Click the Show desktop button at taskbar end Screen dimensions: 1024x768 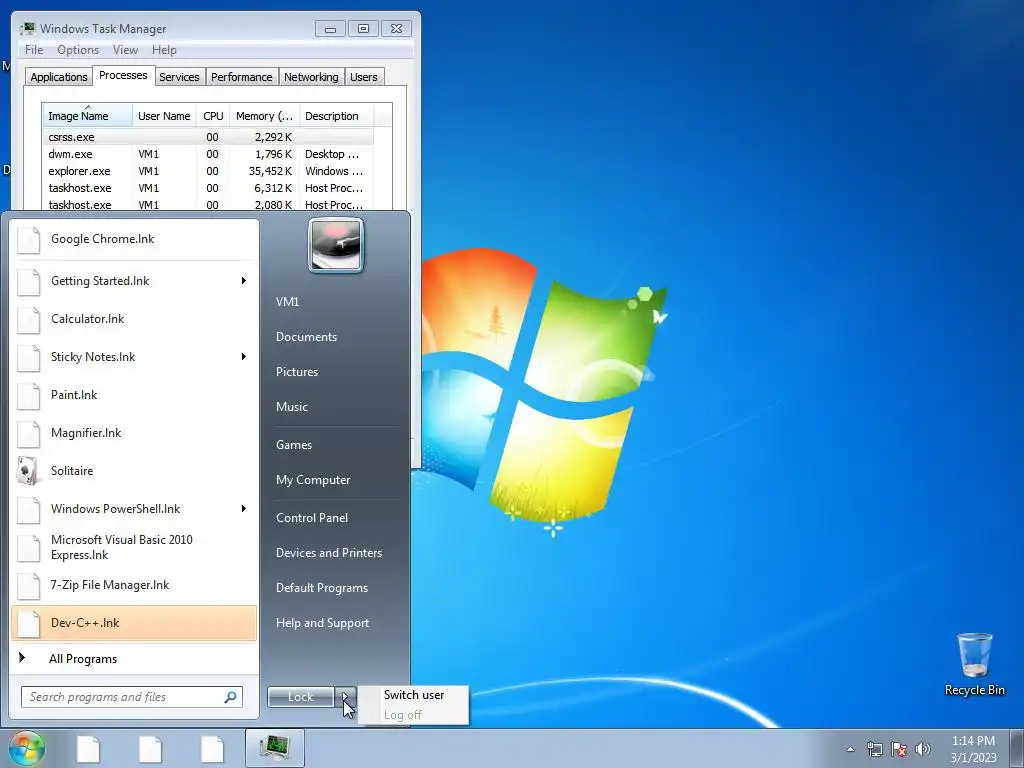pos(1017,749)
